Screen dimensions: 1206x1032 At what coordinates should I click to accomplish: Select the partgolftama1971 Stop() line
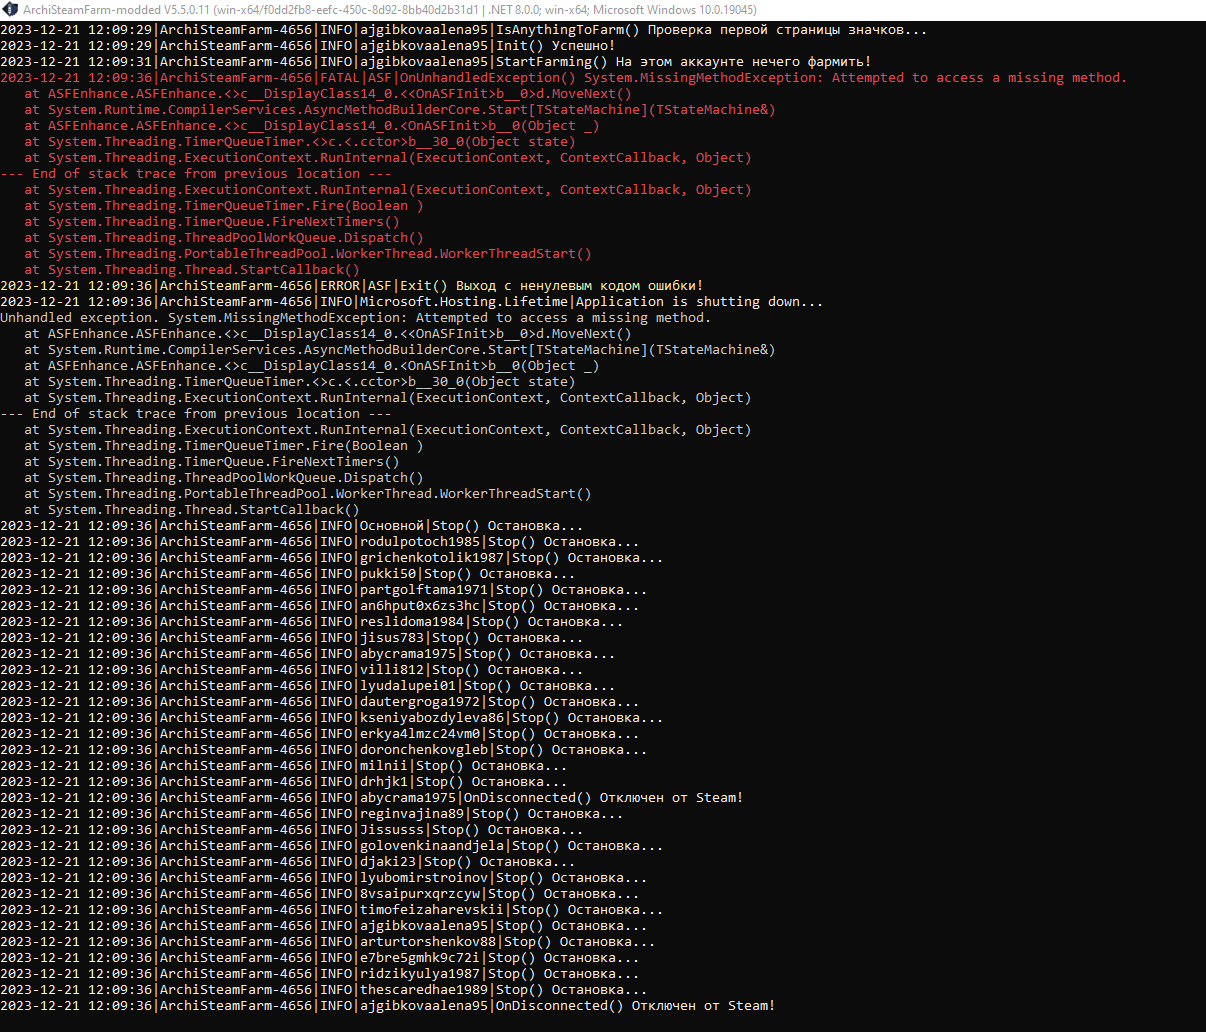pyautogui.click(x=324, y=590)
